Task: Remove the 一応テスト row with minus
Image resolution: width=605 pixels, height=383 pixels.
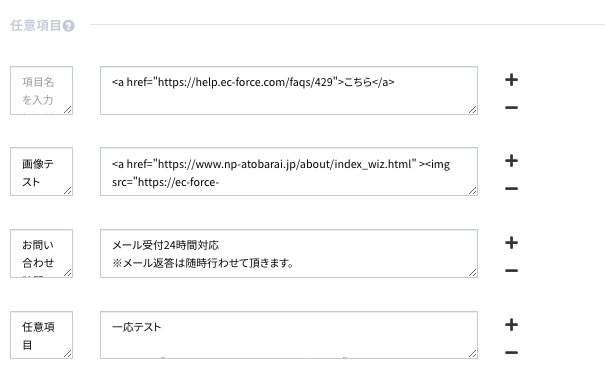Action: point(511,353)
